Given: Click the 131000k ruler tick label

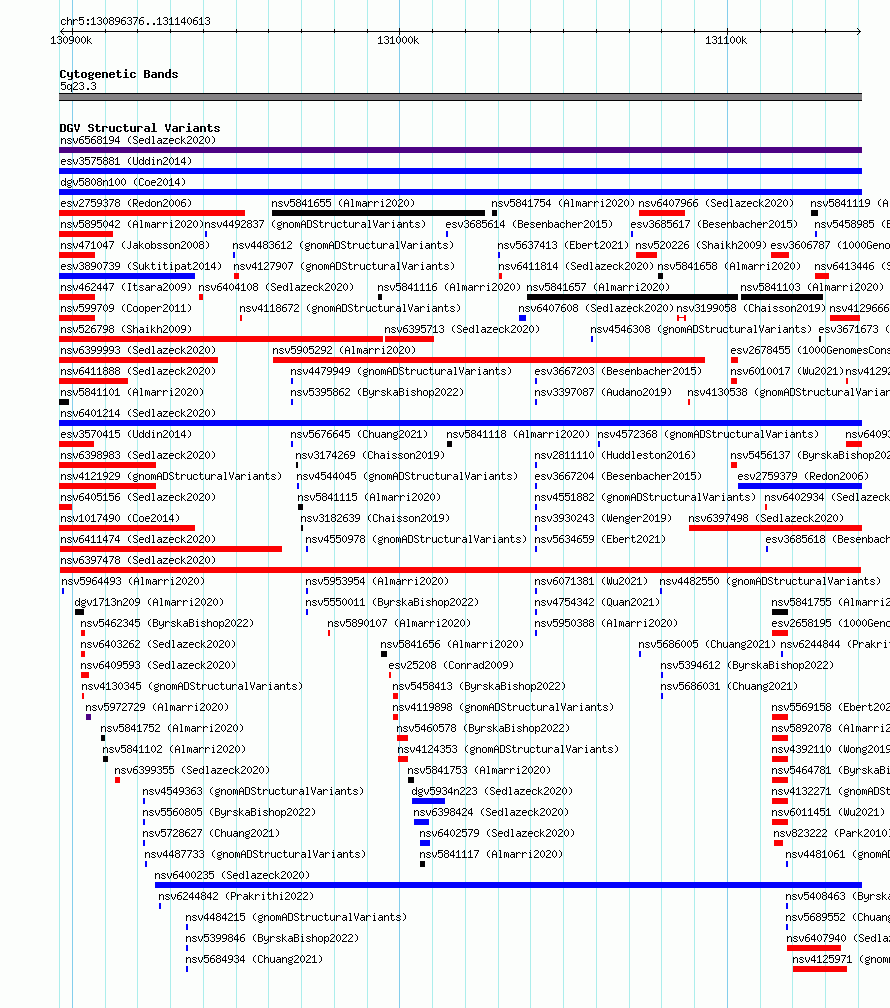Looking at the screenshot, I should pyautogui.click(x=398, y=40).
